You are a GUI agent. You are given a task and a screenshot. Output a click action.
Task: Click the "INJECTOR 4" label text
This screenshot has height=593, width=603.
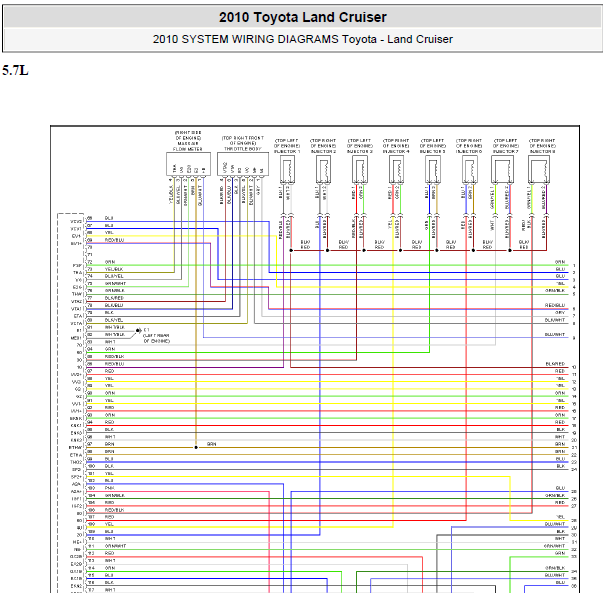click(396, 152)
